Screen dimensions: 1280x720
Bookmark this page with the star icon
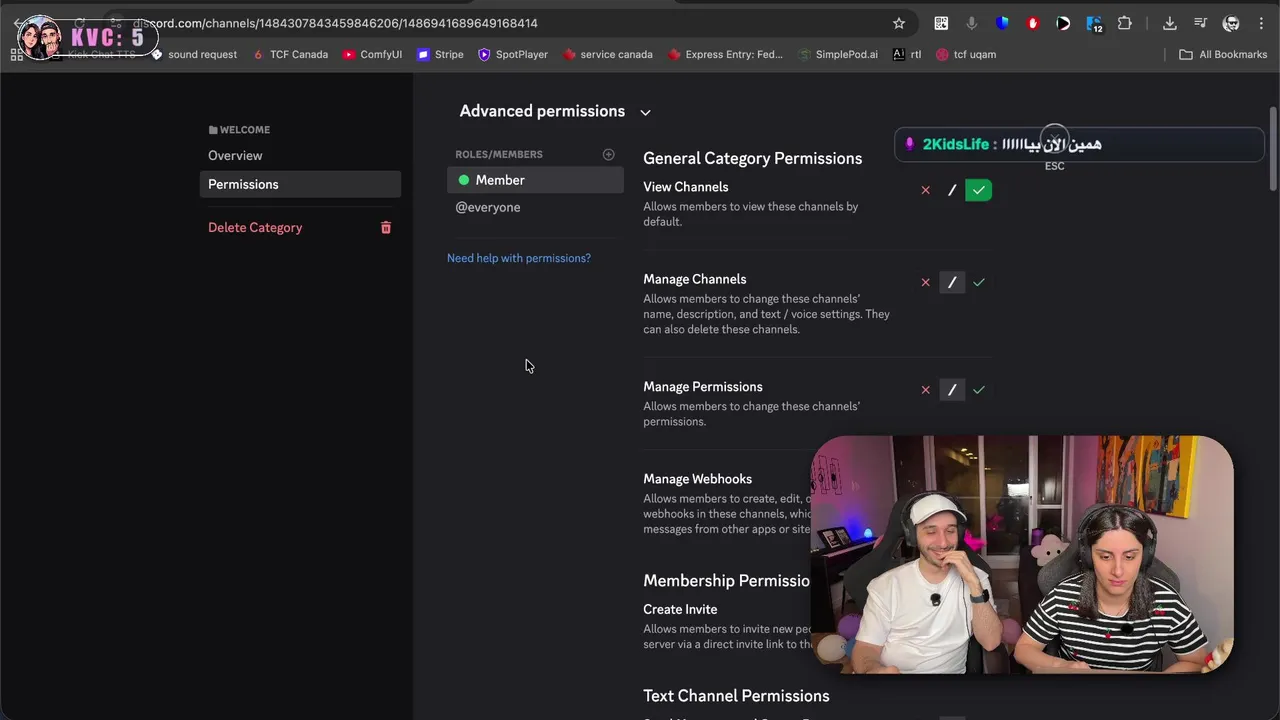899,23
